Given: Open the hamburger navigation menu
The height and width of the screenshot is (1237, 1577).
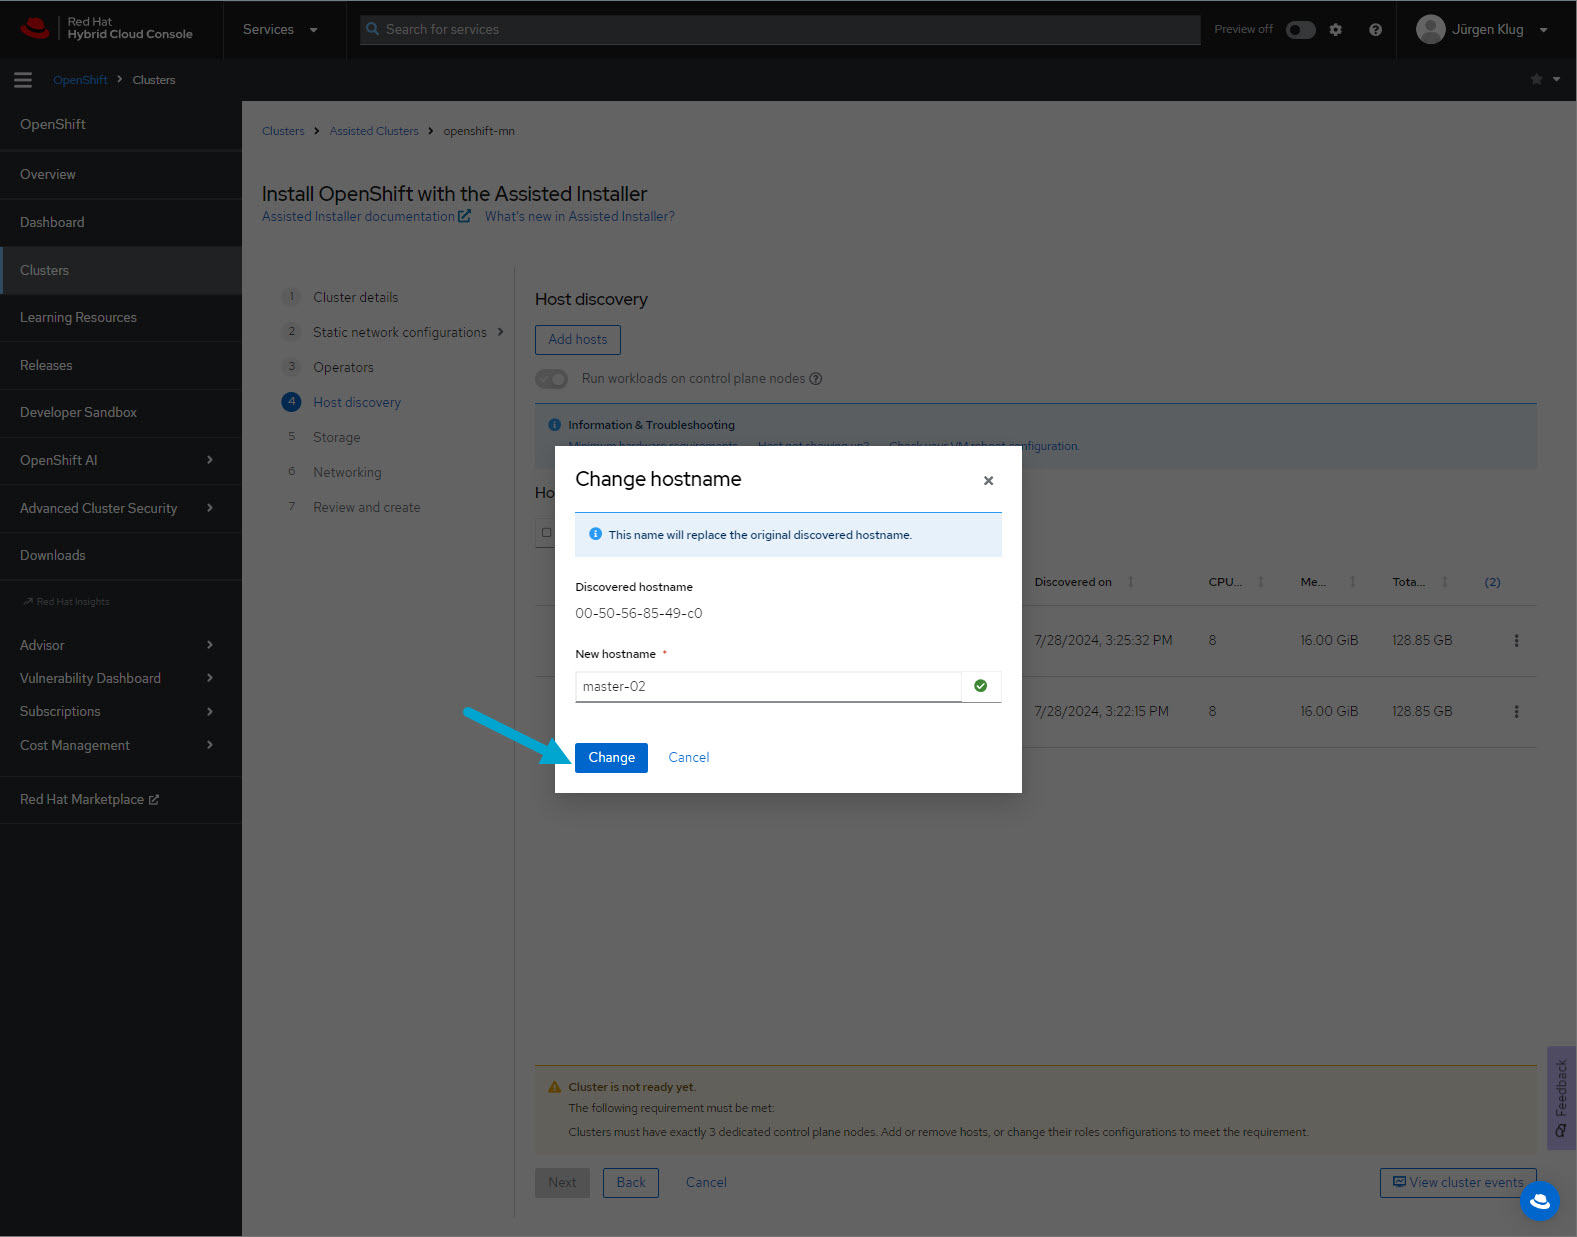Looking at the screenshot, I should click(x=23, y=80).
